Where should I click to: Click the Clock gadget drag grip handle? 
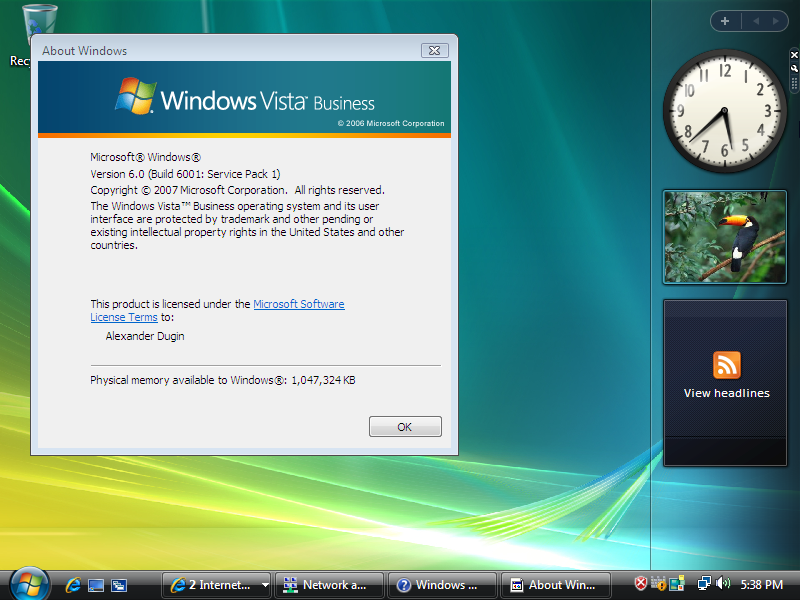(794, 84)
